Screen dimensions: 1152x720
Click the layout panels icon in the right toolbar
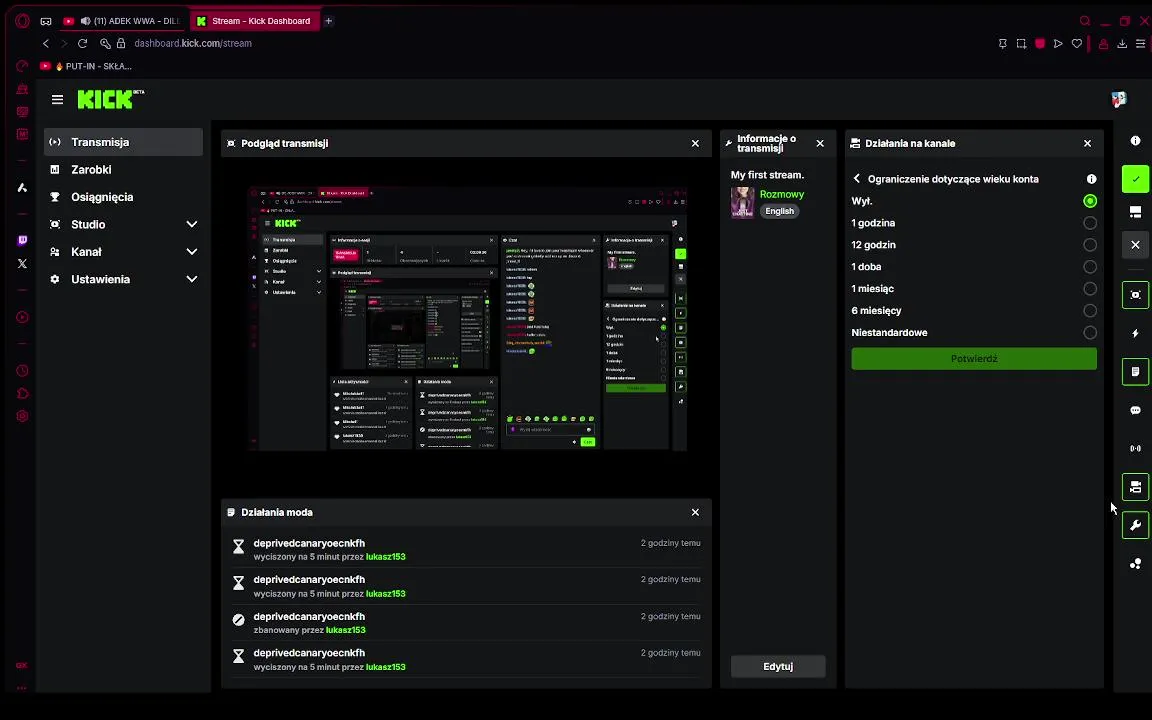[x=1135, y=212]
